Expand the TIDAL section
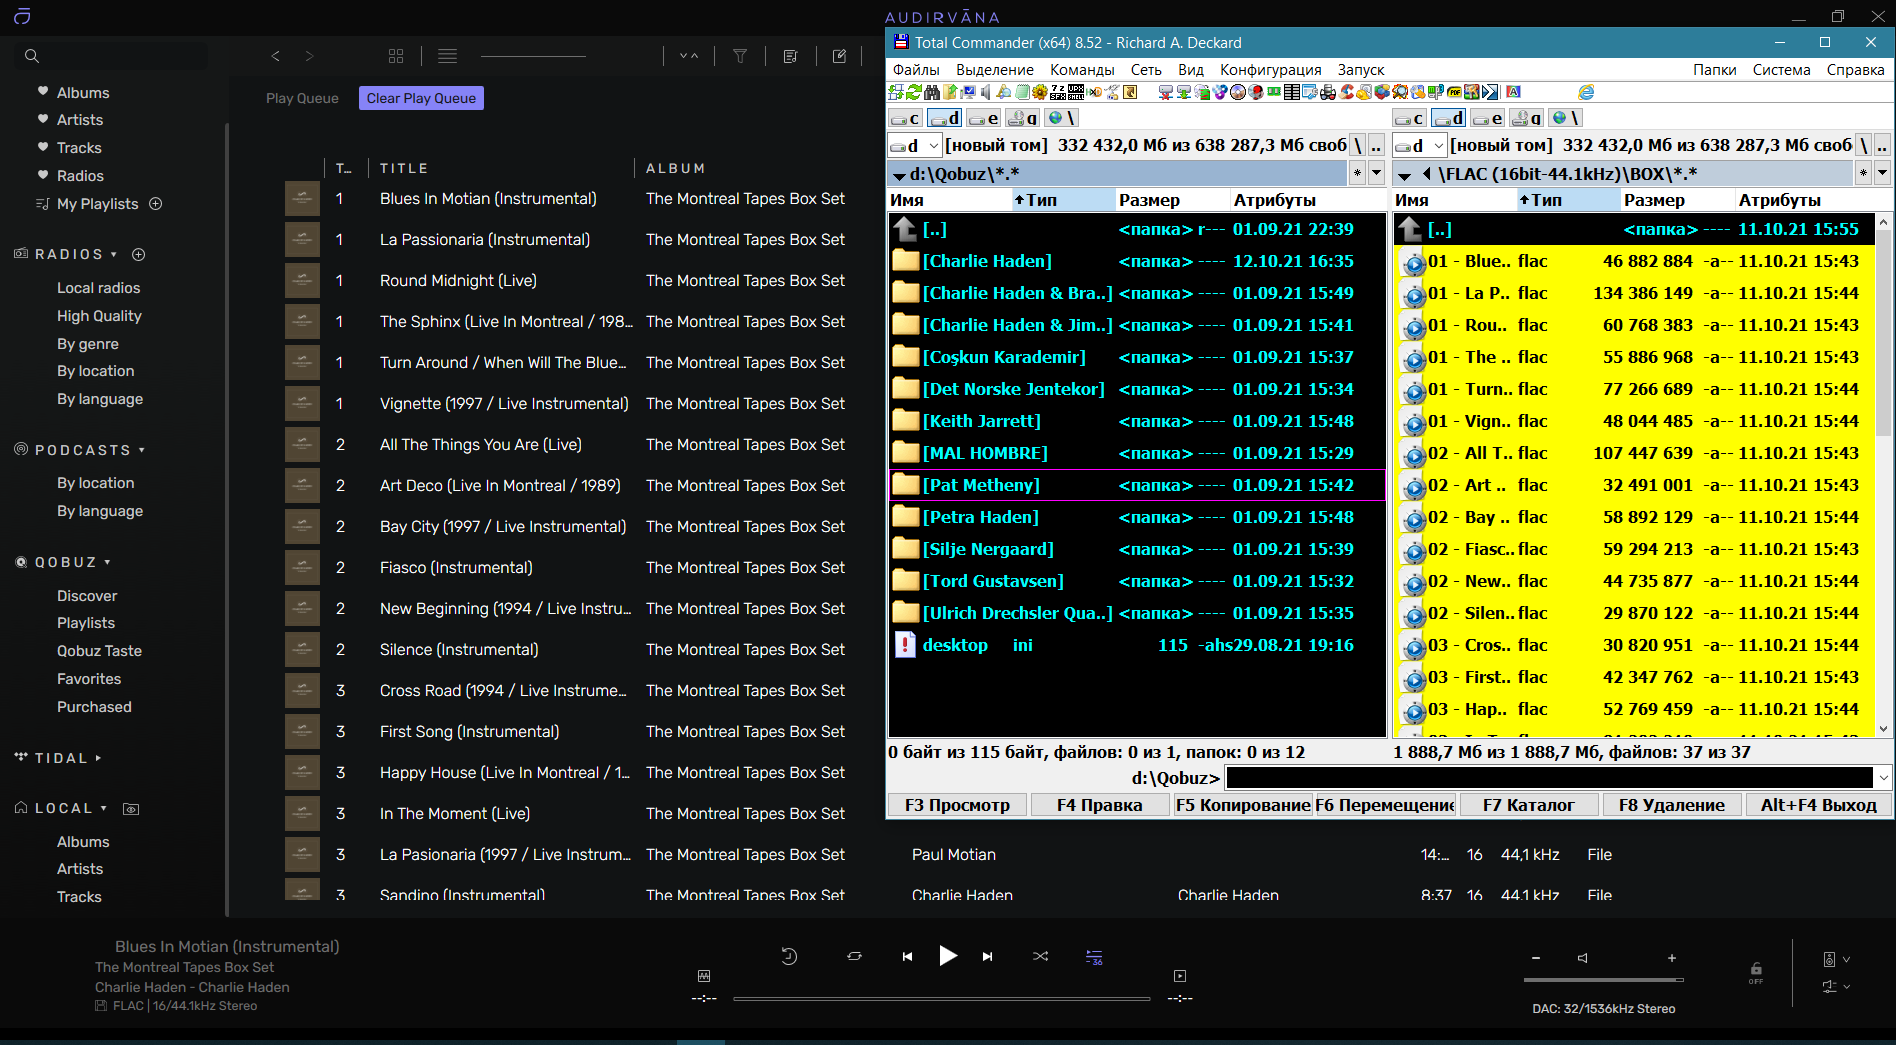The image size is (1896, 1045). (98, 759)
